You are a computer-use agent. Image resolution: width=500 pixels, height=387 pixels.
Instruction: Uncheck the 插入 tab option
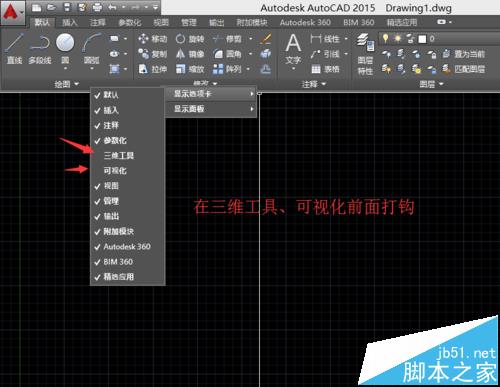coord(128,110)
